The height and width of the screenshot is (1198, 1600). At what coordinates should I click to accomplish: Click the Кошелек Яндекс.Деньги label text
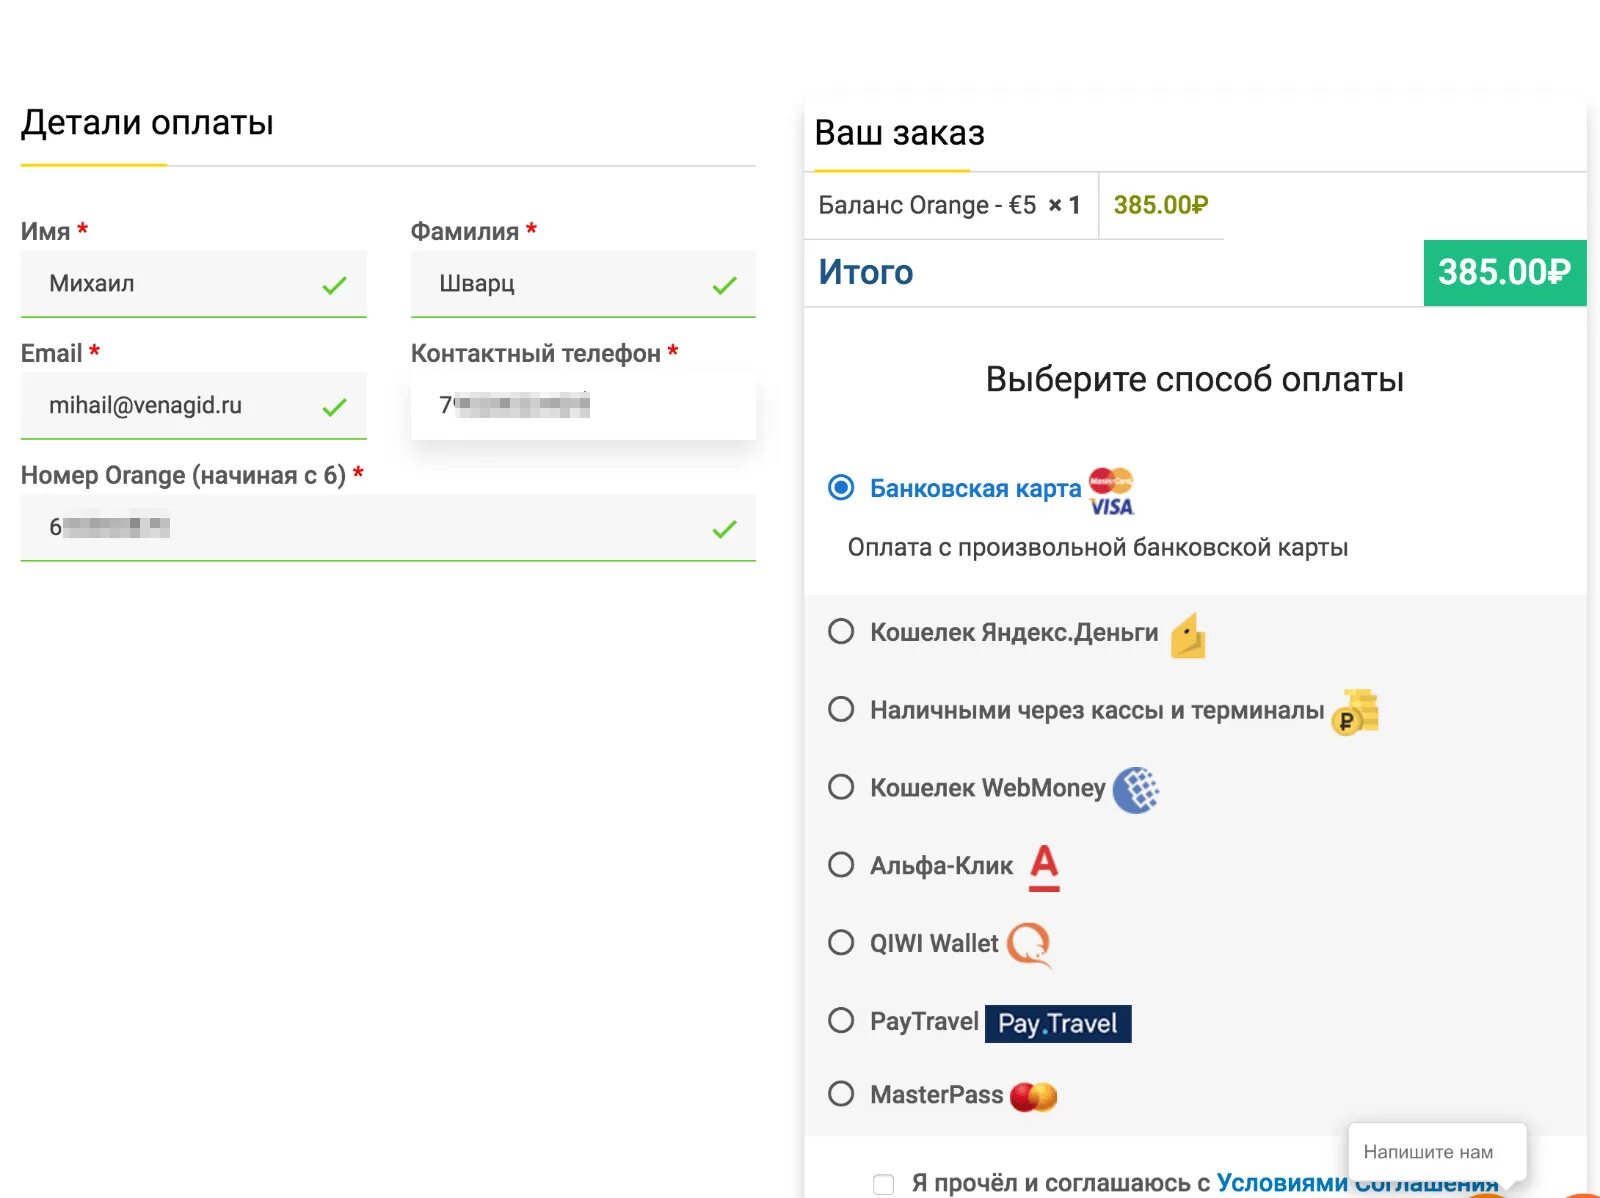pyautogui.click(x=1014, y=632)
